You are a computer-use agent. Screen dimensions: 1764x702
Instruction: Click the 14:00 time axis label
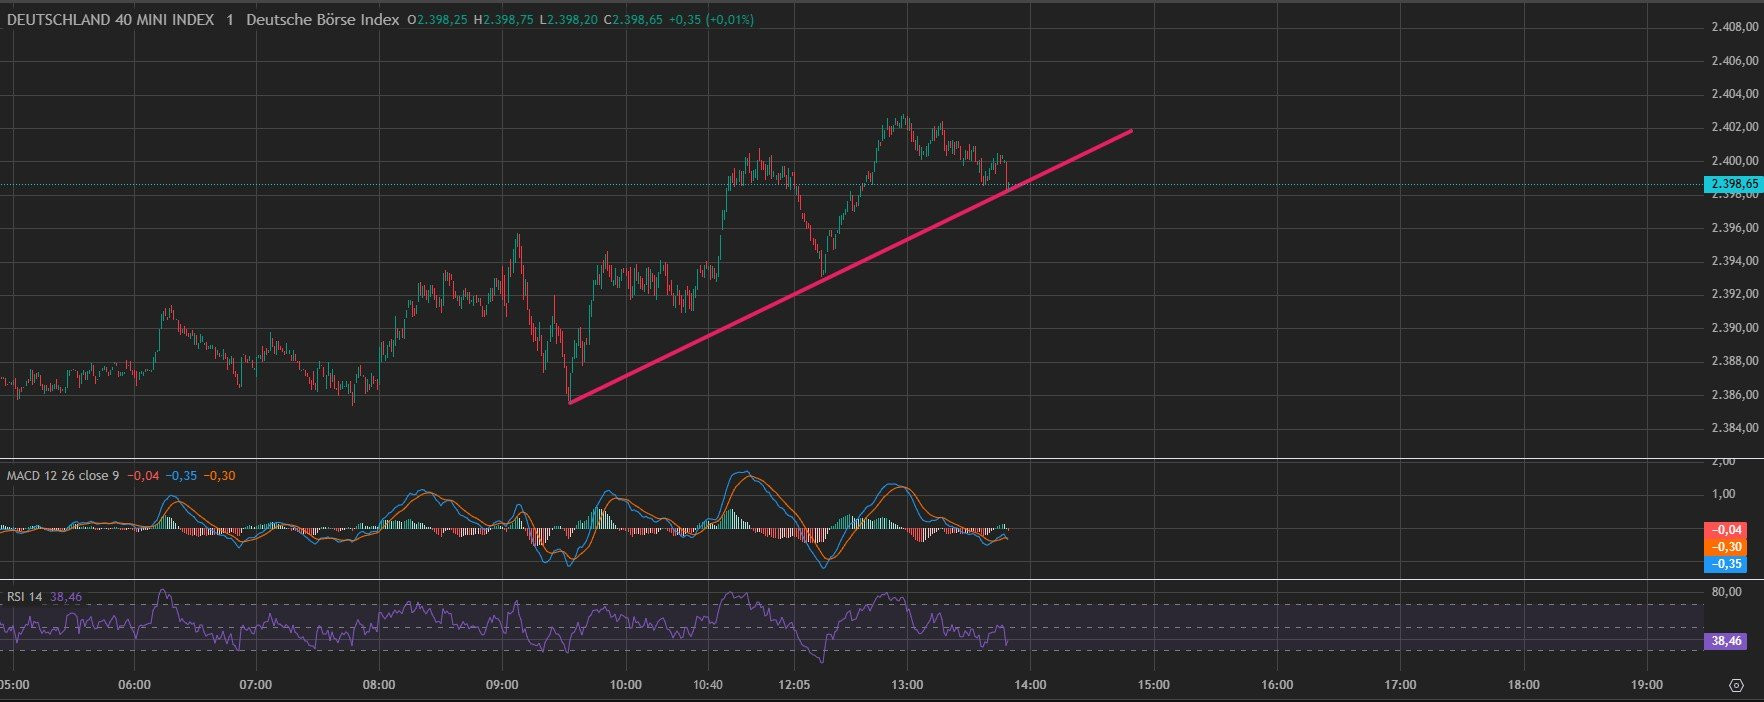1030,685
